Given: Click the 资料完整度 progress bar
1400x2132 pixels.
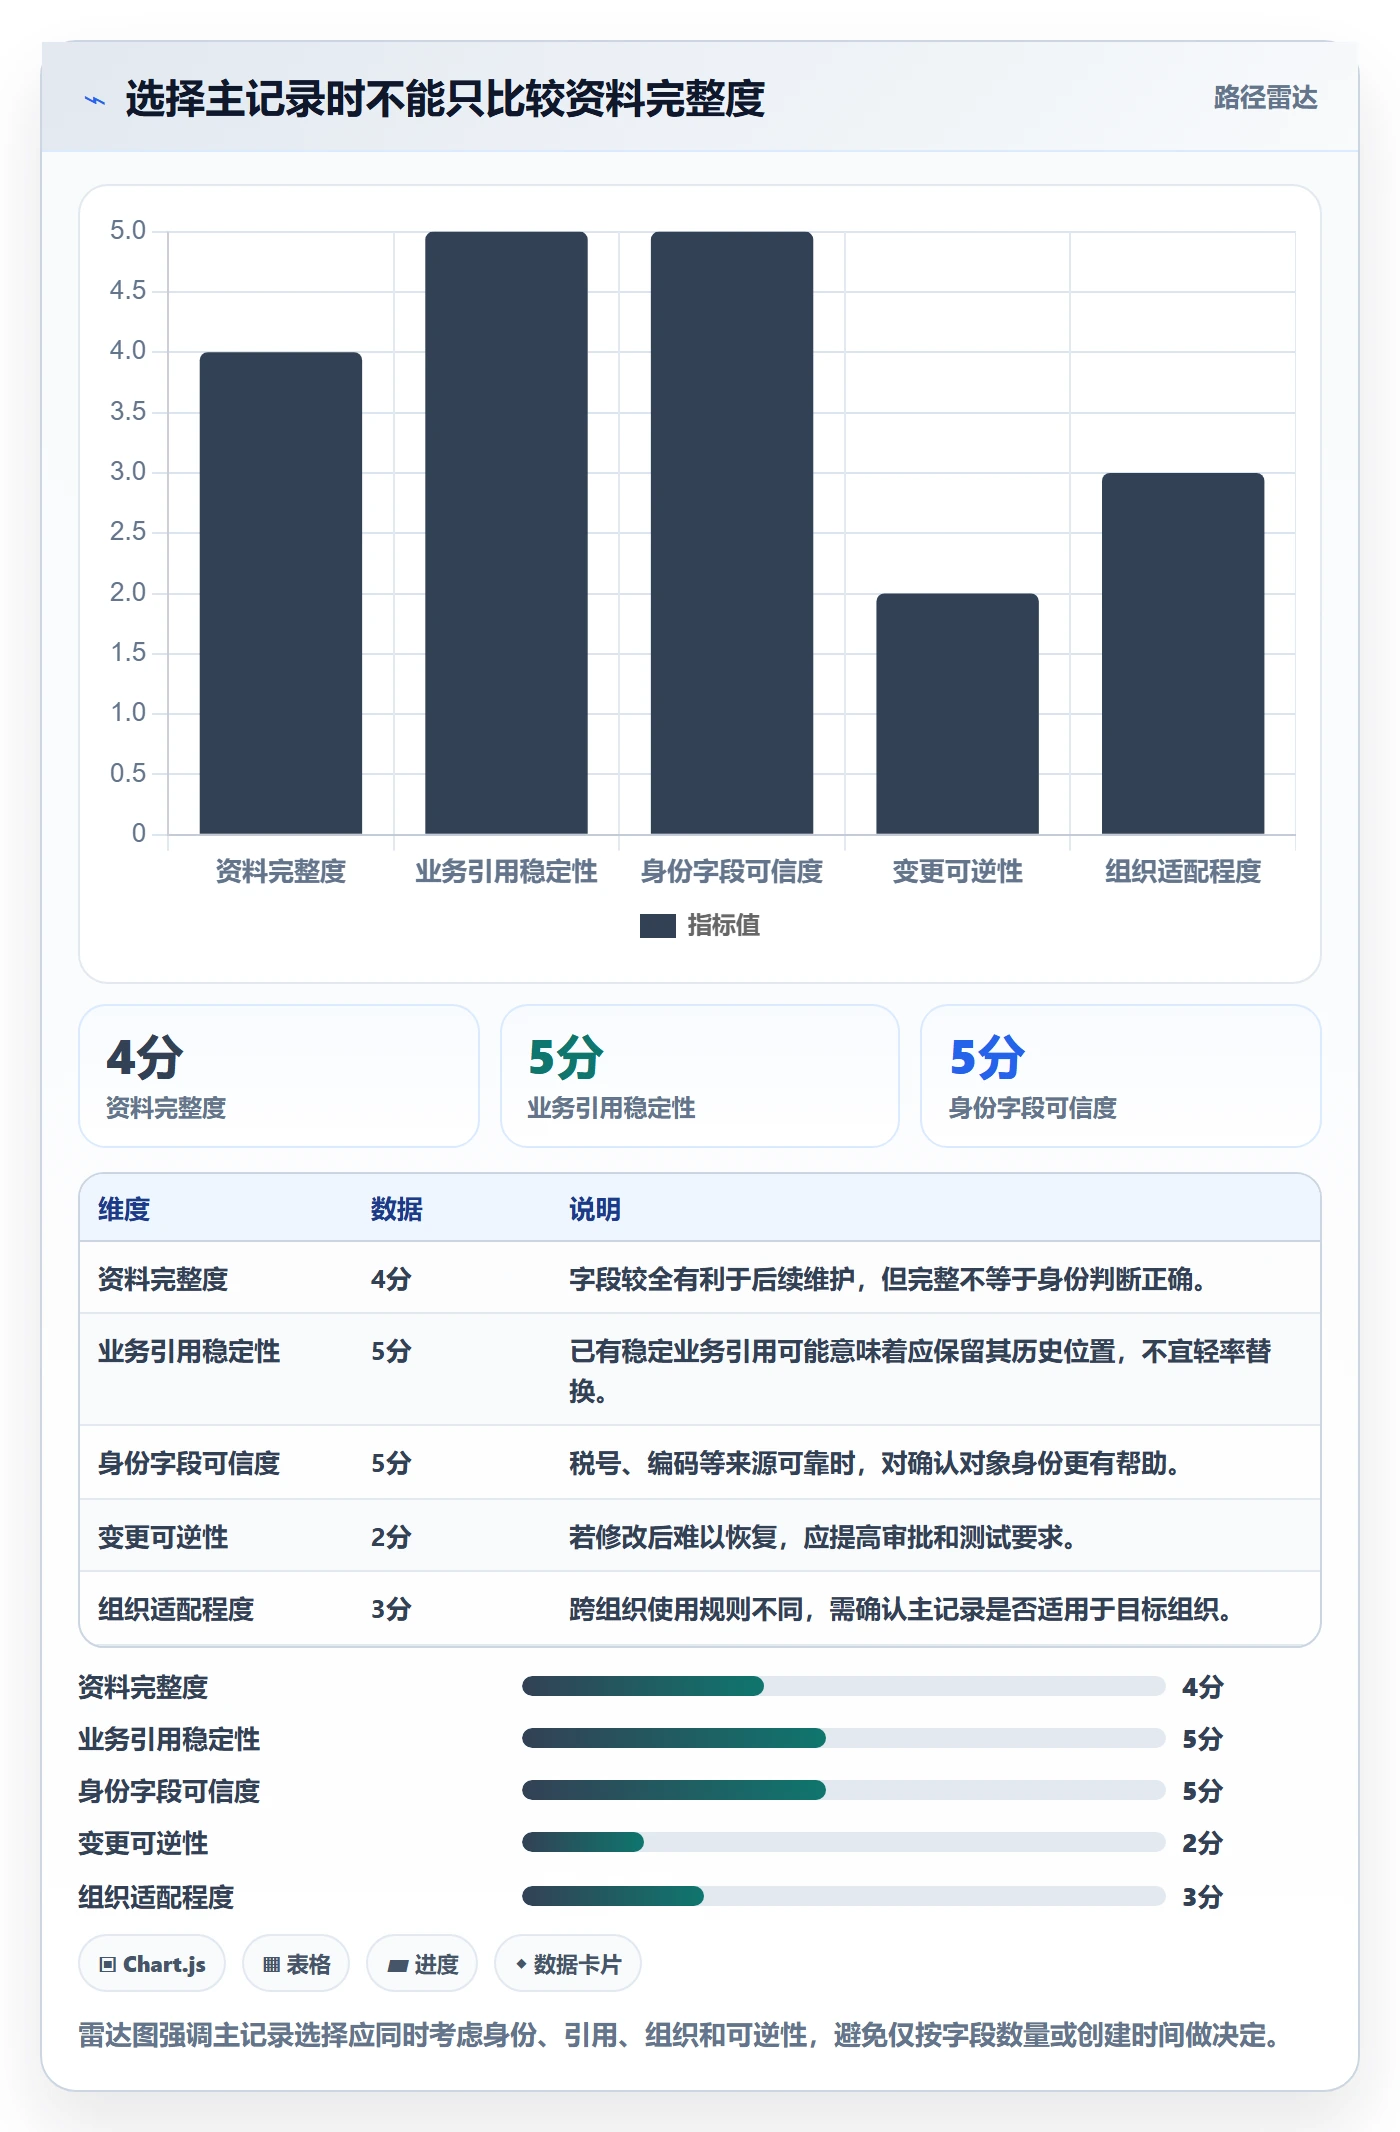Looking at the screenshot, I should pos(843,1687).
